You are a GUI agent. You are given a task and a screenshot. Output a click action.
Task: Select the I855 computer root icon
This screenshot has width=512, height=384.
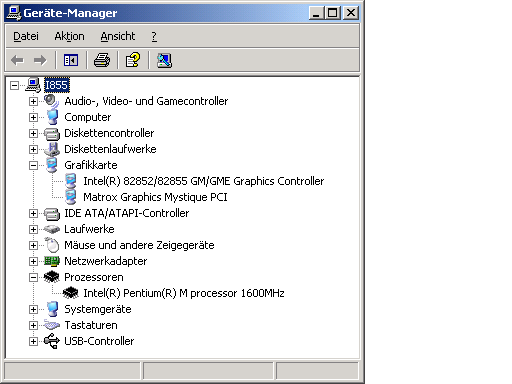33,85
